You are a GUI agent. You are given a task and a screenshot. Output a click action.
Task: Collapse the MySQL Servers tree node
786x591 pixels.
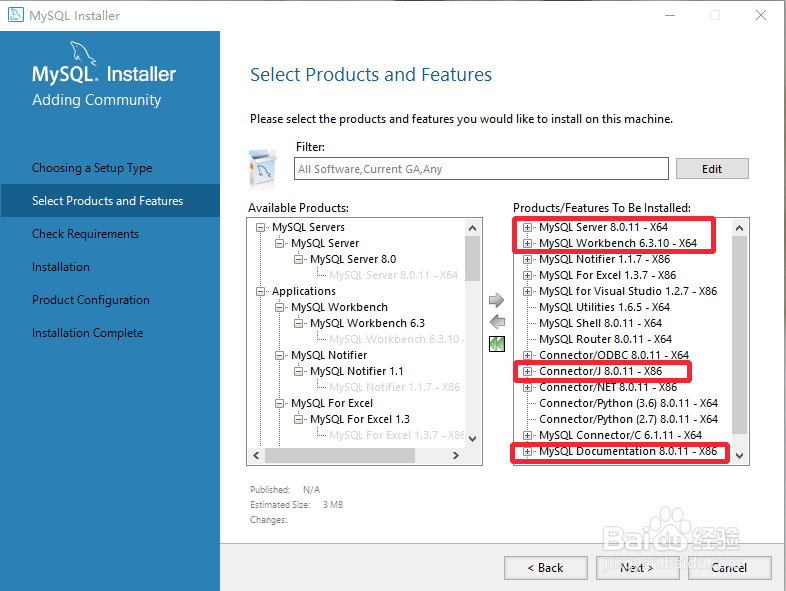[x=260, y=227]
